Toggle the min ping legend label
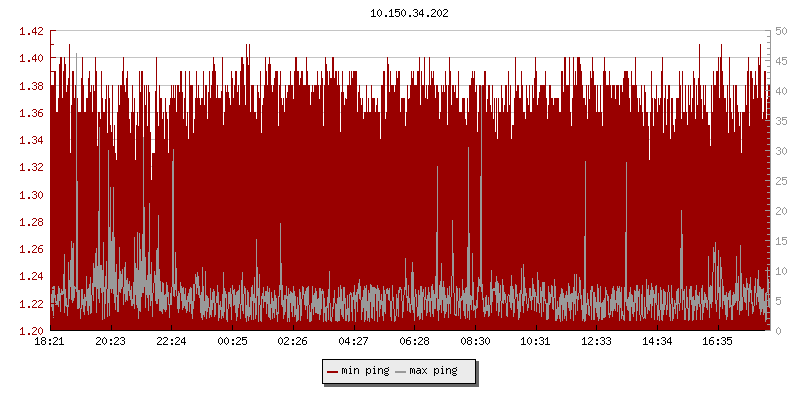The image size is (800, 400). pyautogui.click(x=364, y=371)
